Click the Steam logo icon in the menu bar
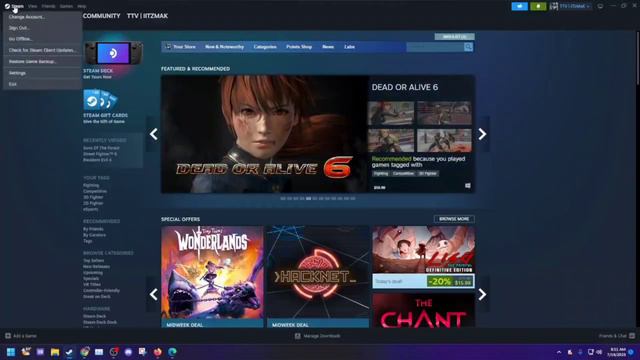640x360 pixels. pyautogui.click(x=7, y=6)
